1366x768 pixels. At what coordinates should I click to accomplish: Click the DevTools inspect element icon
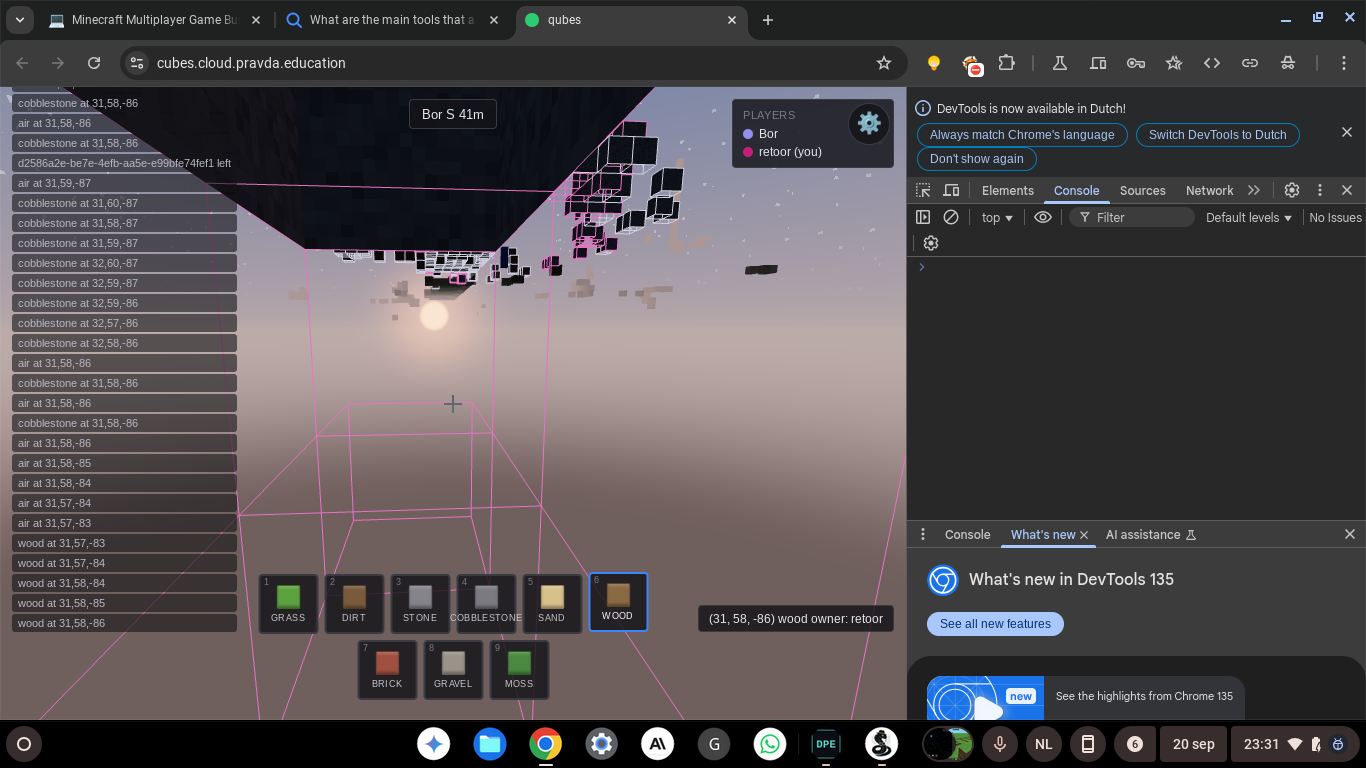pos(923,190)
